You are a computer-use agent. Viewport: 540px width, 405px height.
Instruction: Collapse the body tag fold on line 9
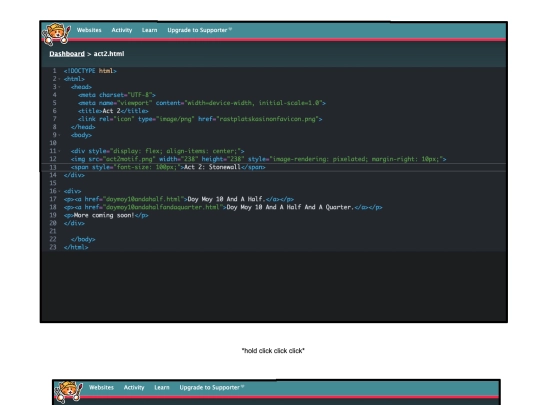tap(59, 135)
